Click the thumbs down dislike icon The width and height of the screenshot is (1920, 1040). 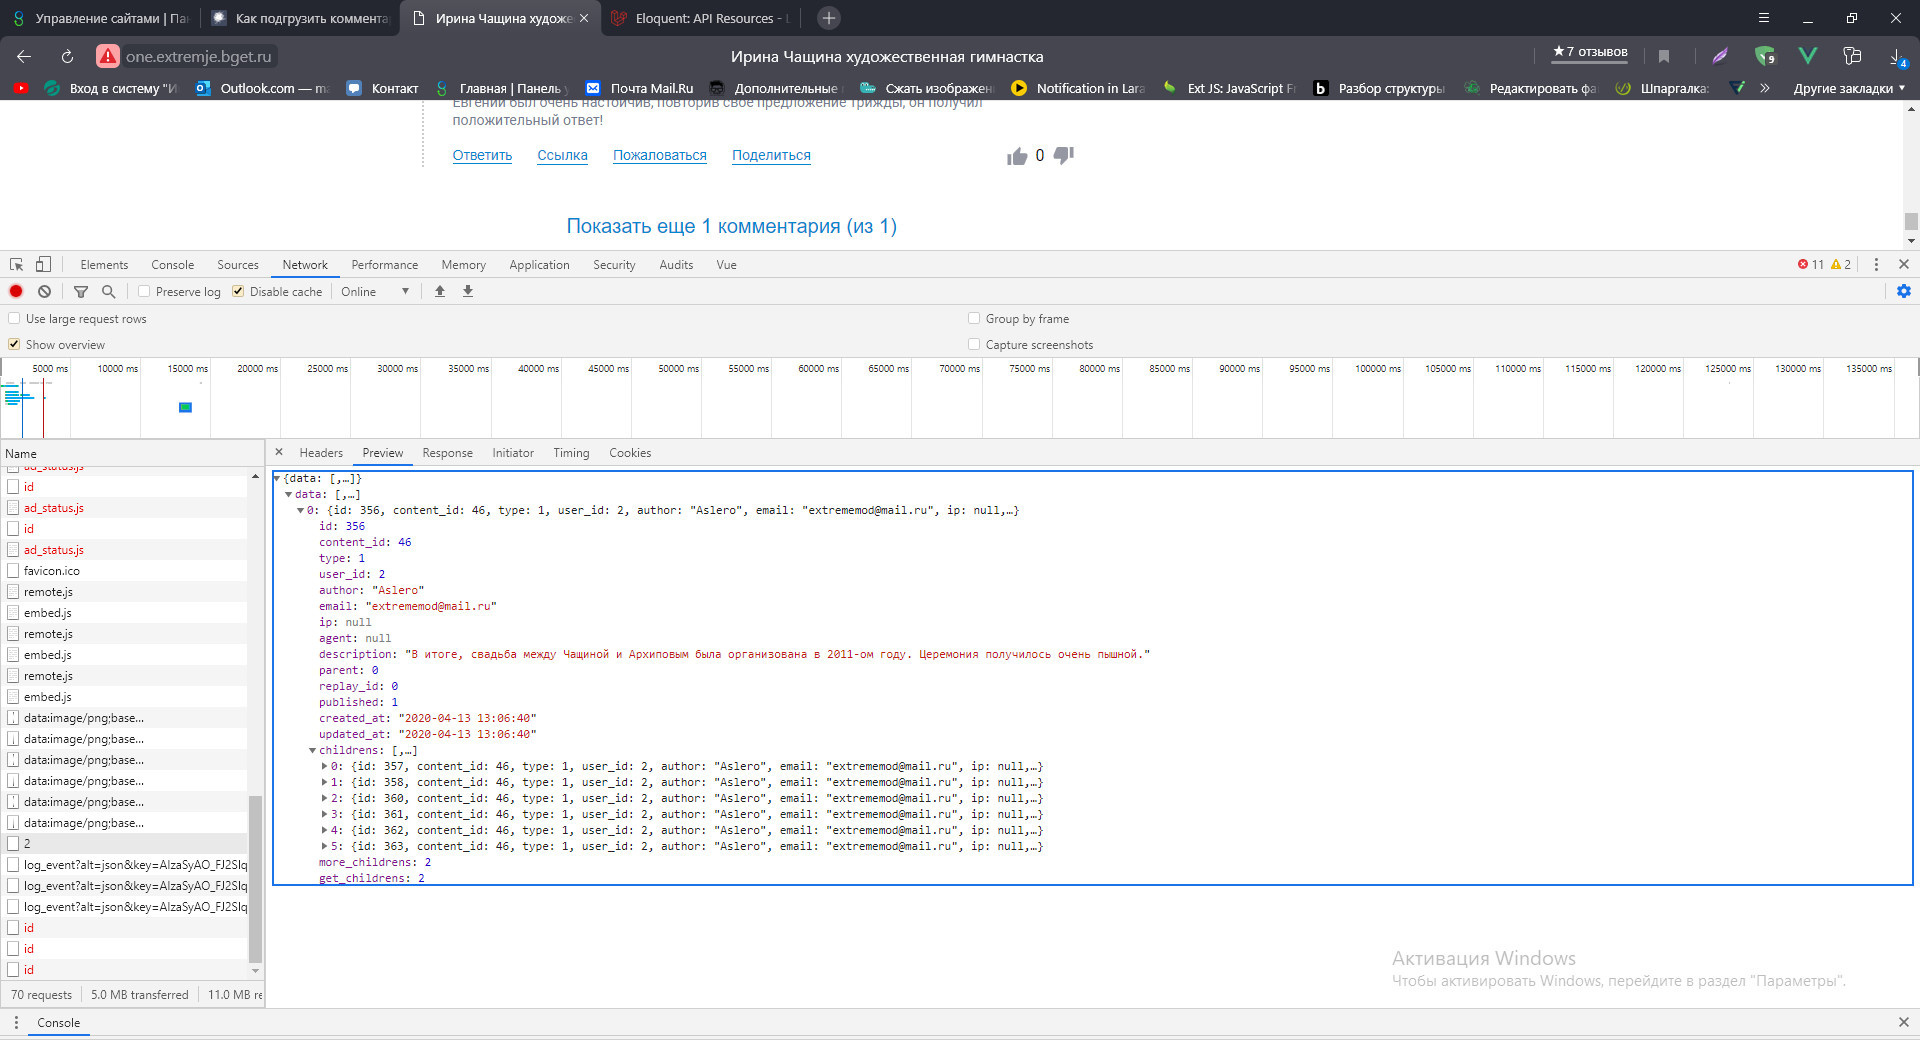pos(1064,155)
